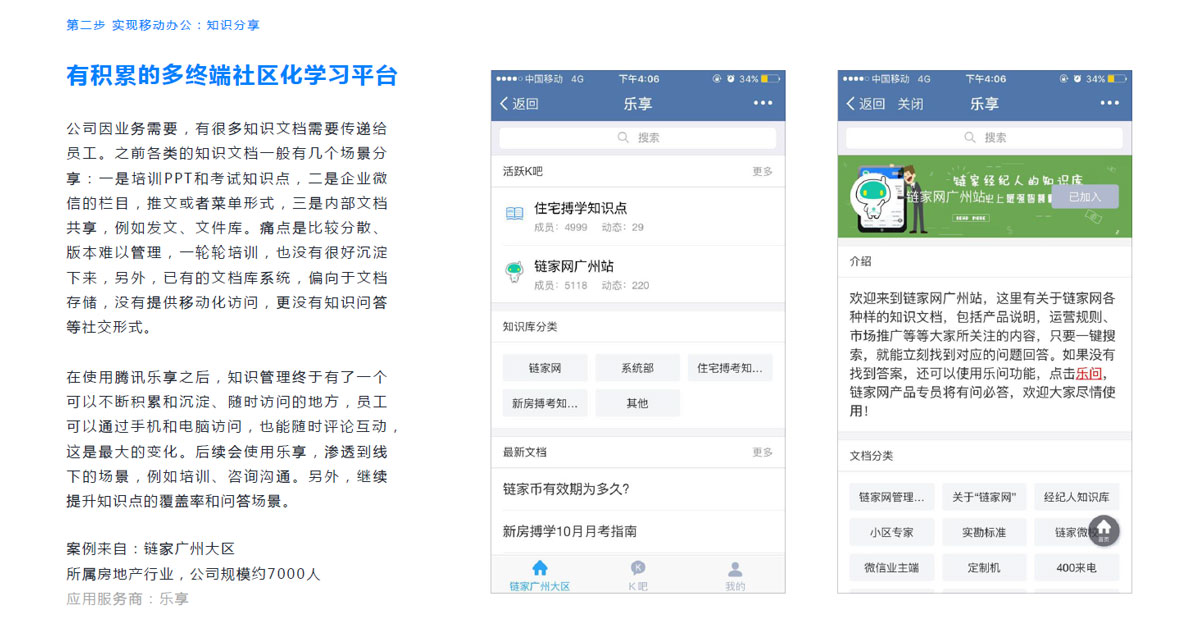Viewport: 1195px width, 626px height.
Task: Select 小区专家 document category
Action: [892, 532]
